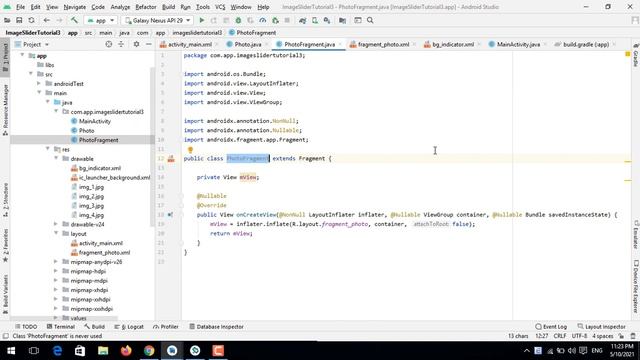Click the Search Everywhere magnifier icon
640x360 pixels.
pyautogui.click(x=370, y=20)
